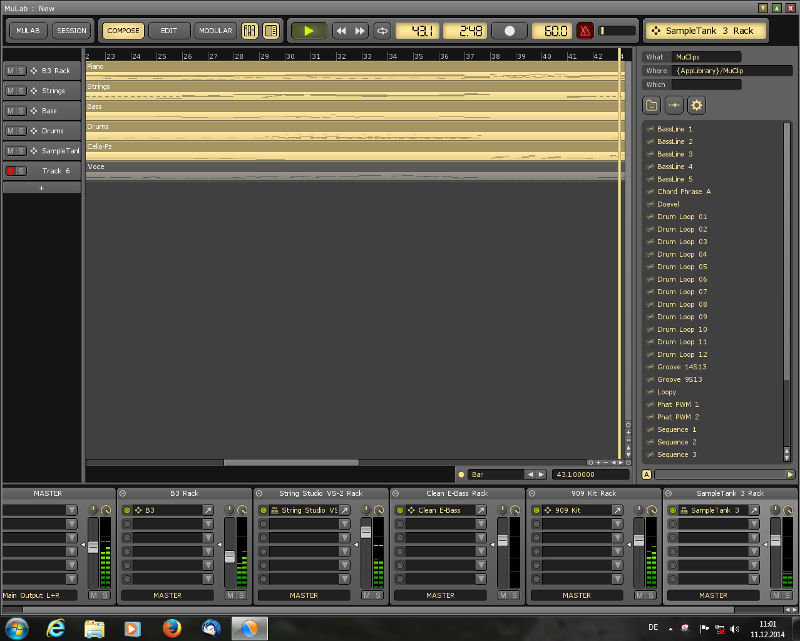This screenshot has height=641, width=800.
Task: Click the round record button
Action: click(509, 31)
